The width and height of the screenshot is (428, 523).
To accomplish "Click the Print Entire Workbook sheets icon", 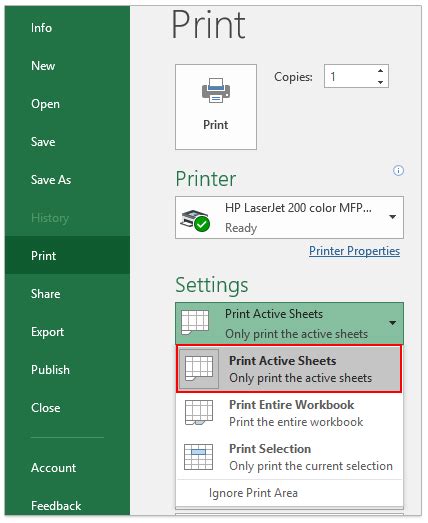I will coord(199,413).
